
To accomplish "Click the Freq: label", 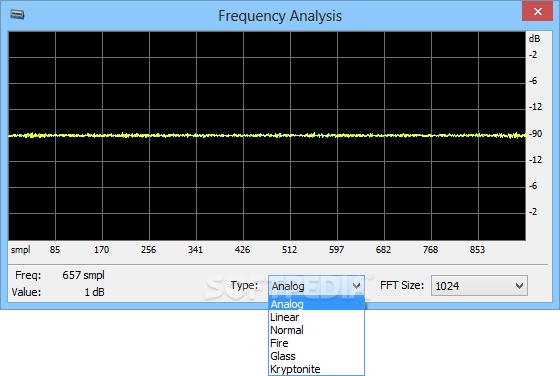I will coord(28,275).
